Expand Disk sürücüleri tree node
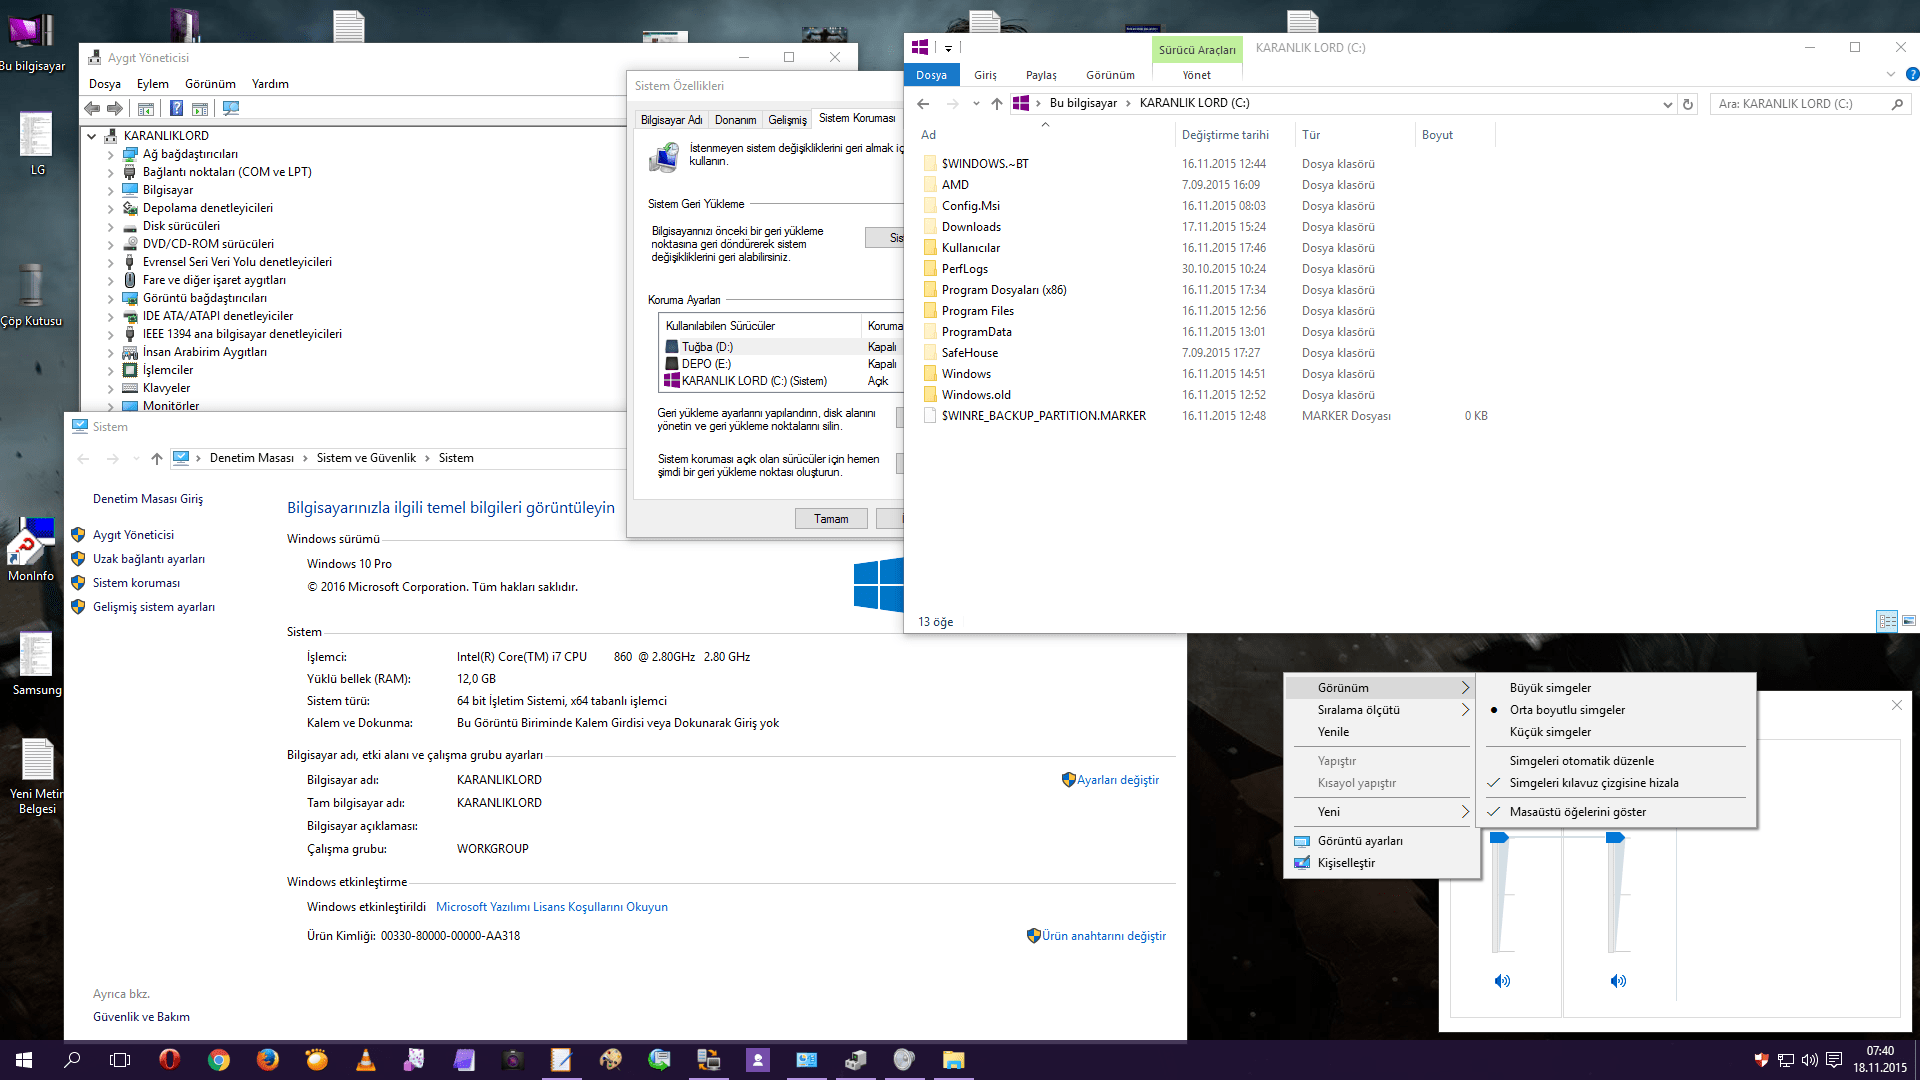The image size is (1920, 1080). [x=111, y=227]
